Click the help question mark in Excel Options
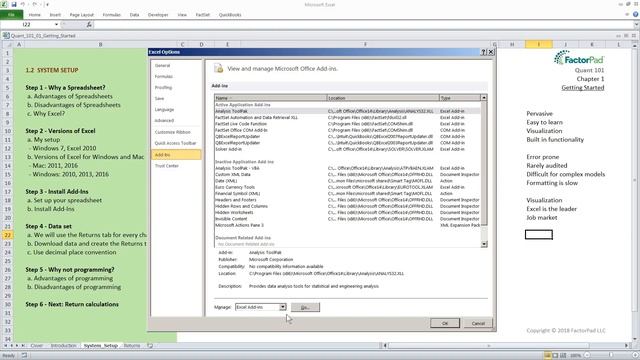The height and width of the screenshot is (360, 640). pos(484,52)
